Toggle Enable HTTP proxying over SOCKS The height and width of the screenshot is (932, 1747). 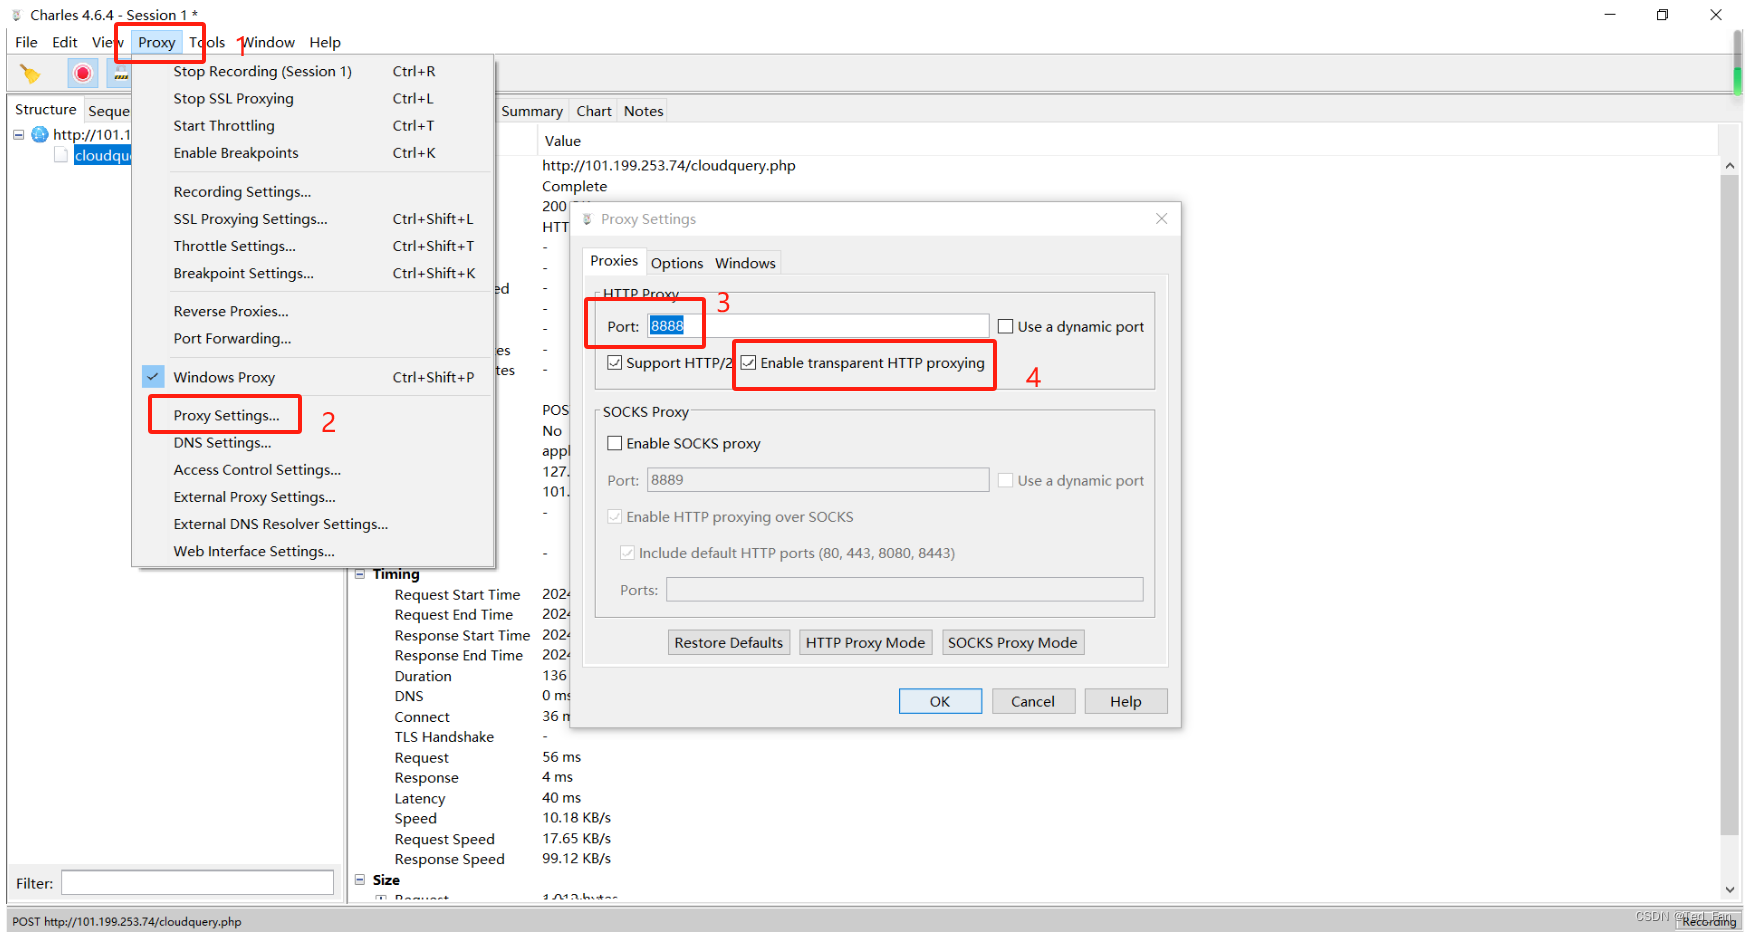click(615, 517)
